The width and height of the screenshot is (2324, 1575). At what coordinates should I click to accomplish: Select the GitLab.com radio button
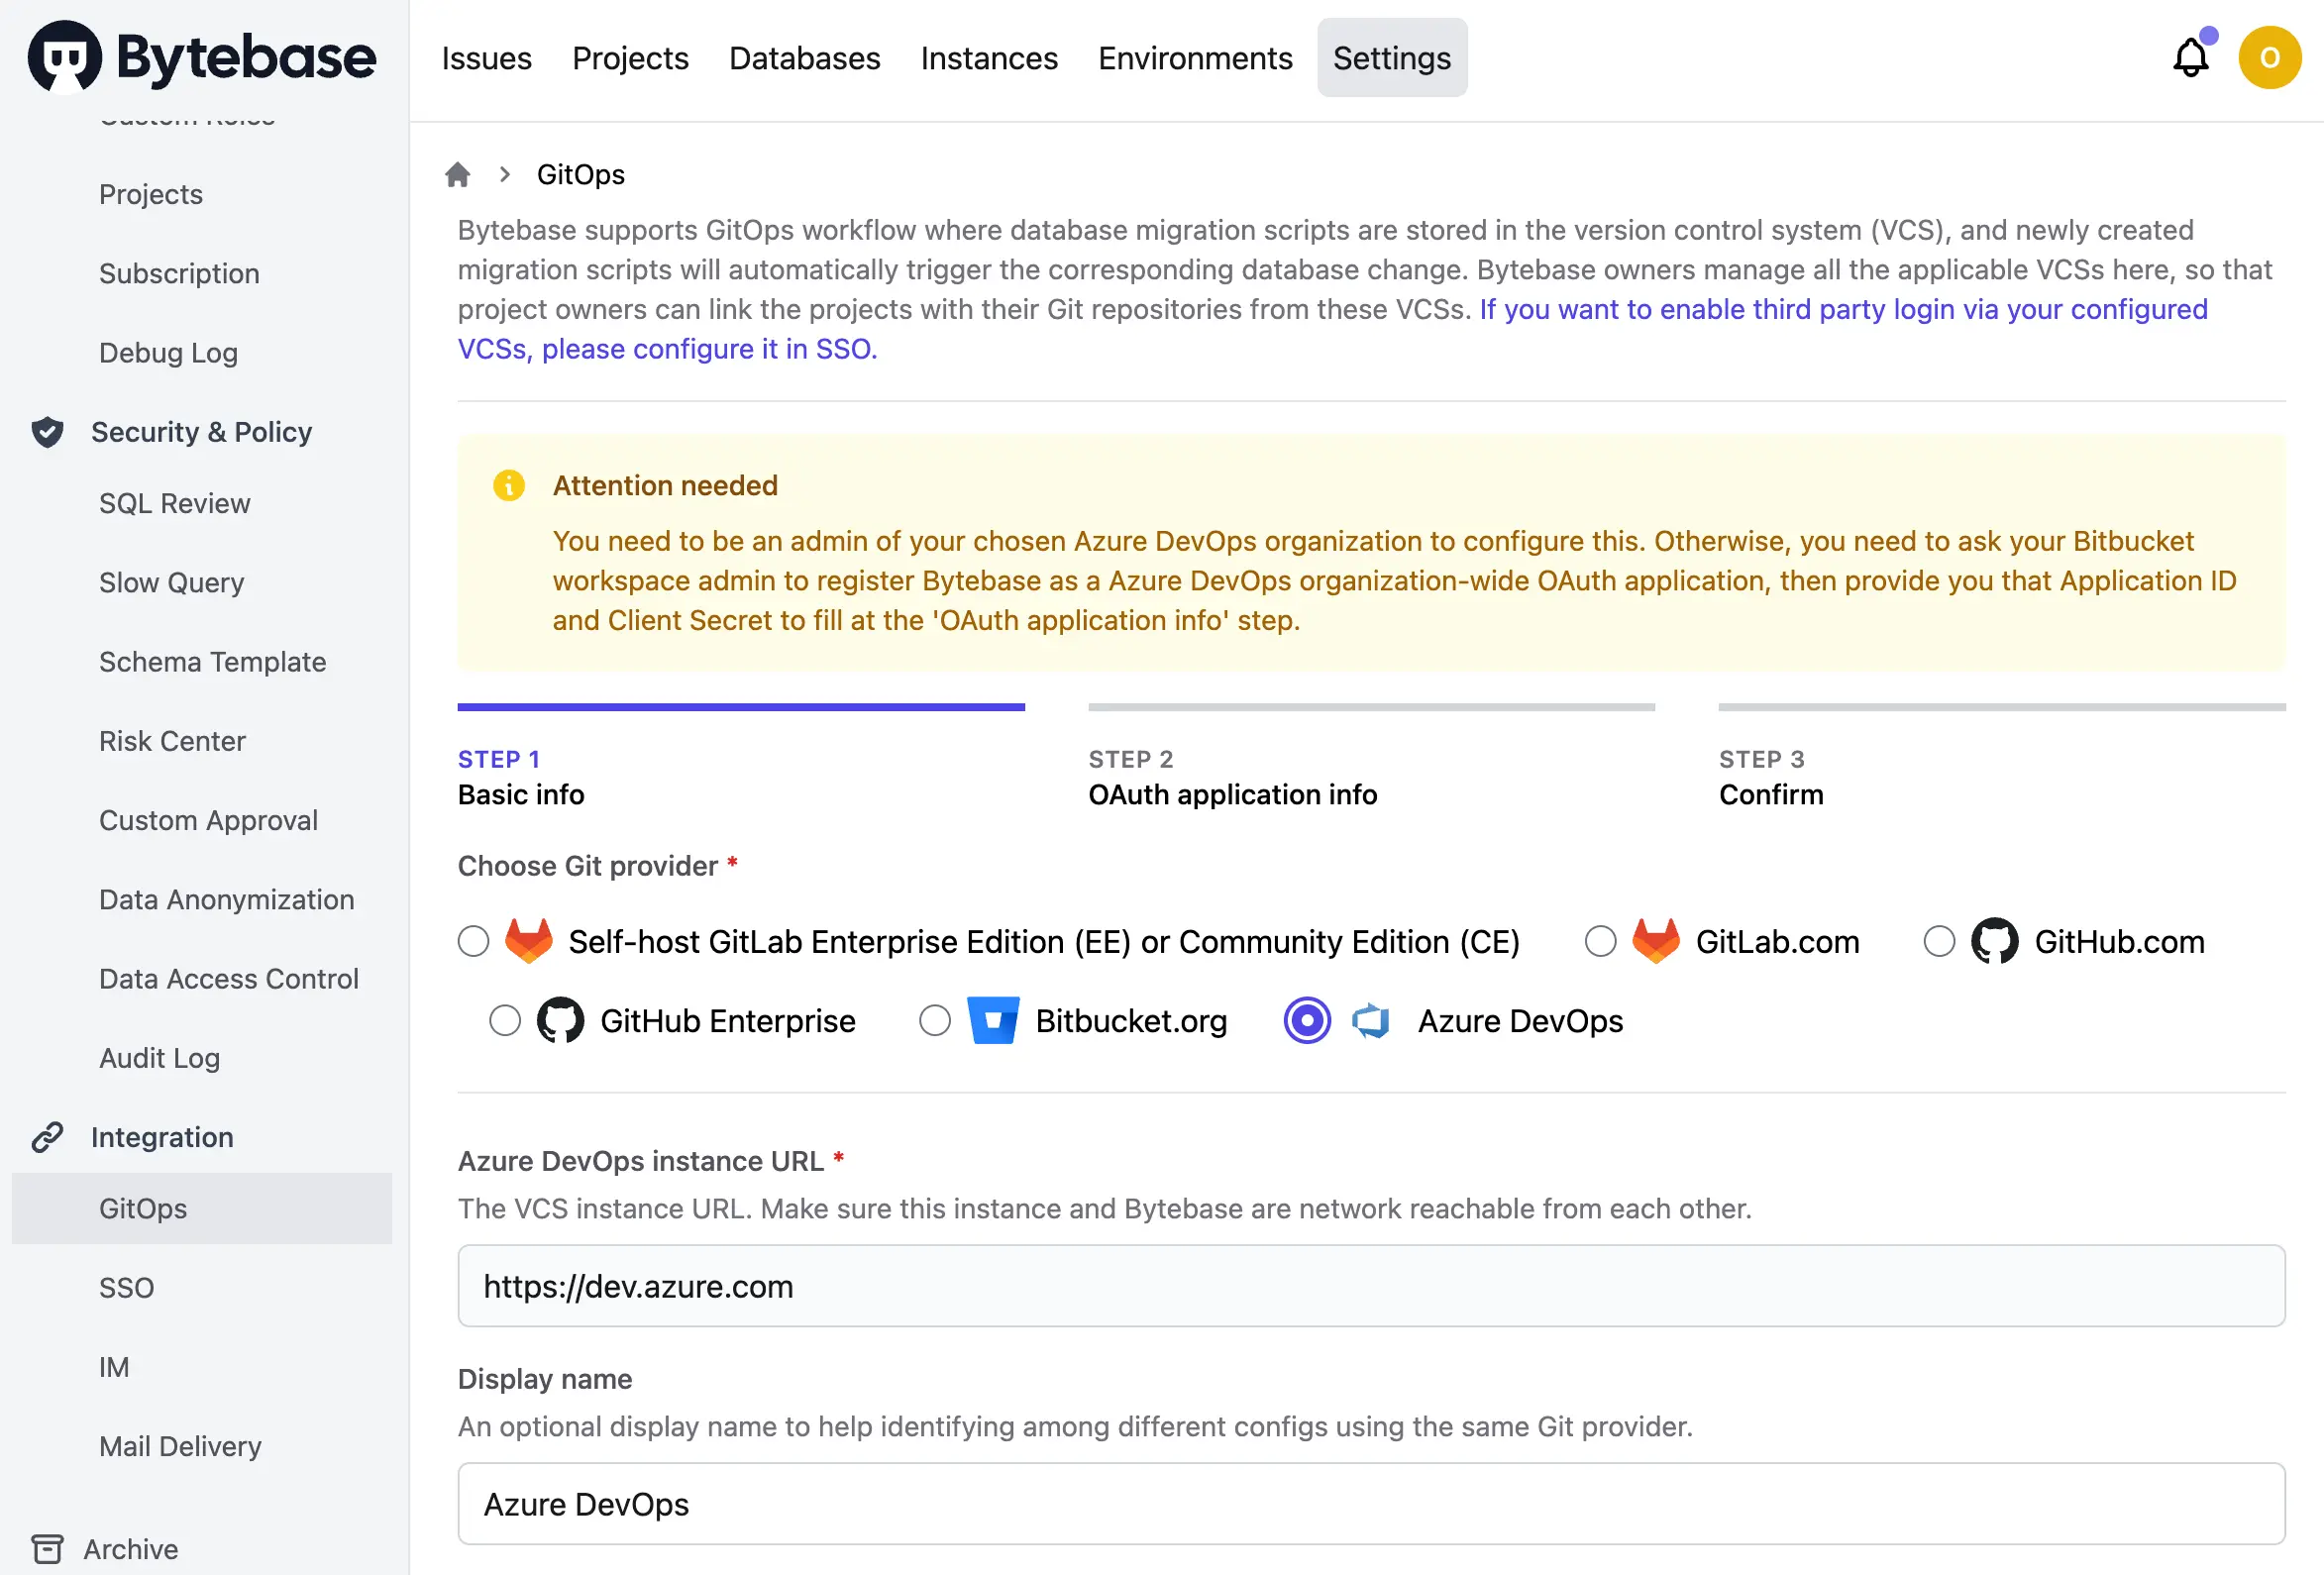[1600, 941]
